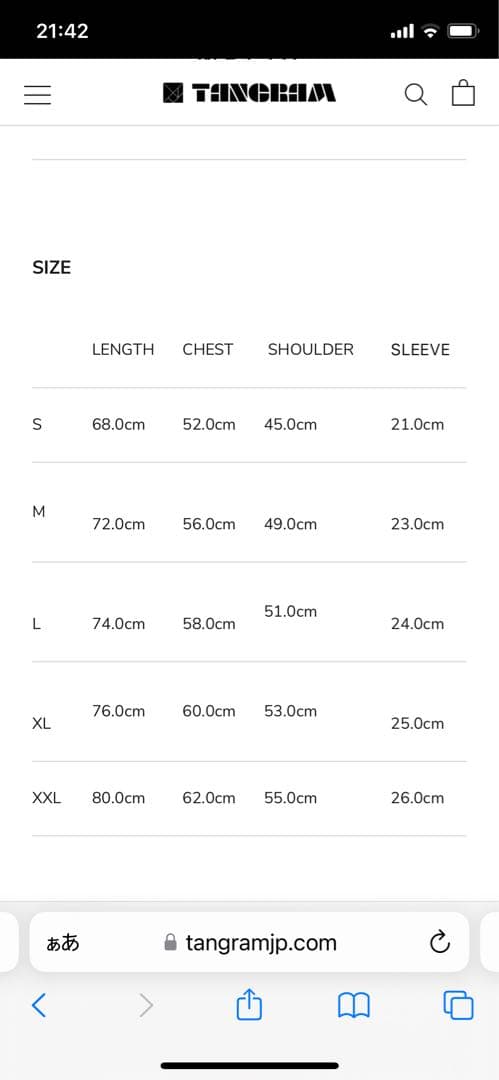
Task: Open the hamburger menu
Action: tap(37, 94)
